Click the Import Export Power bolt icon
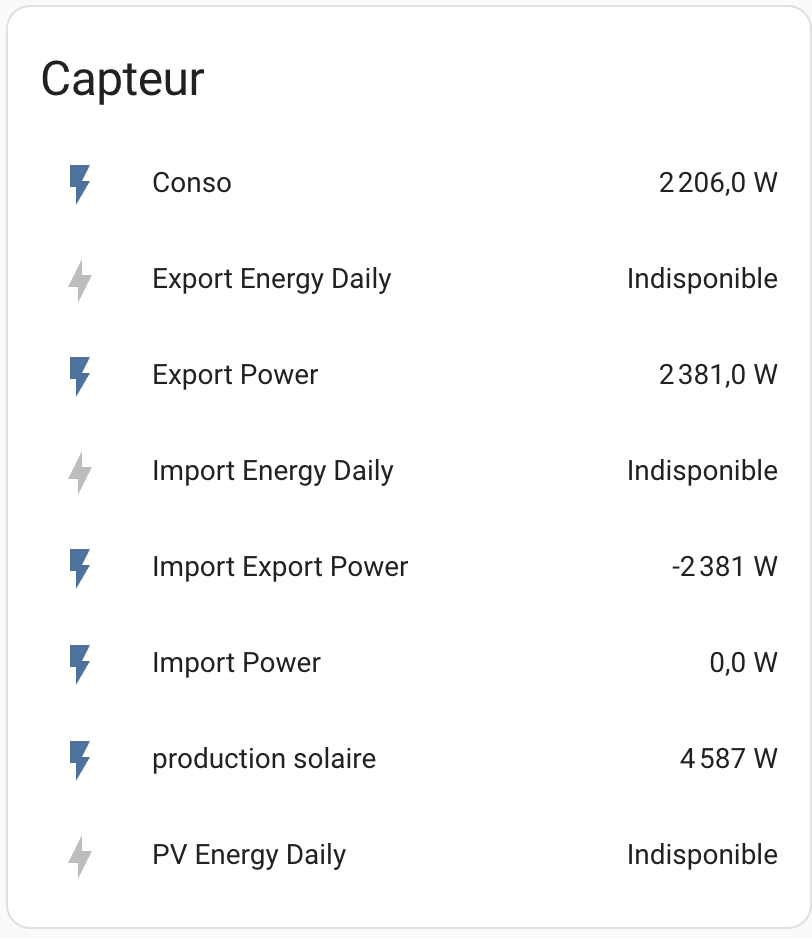Screen dimensions: 812x938 pyautogui.click(x=80, y=568)
